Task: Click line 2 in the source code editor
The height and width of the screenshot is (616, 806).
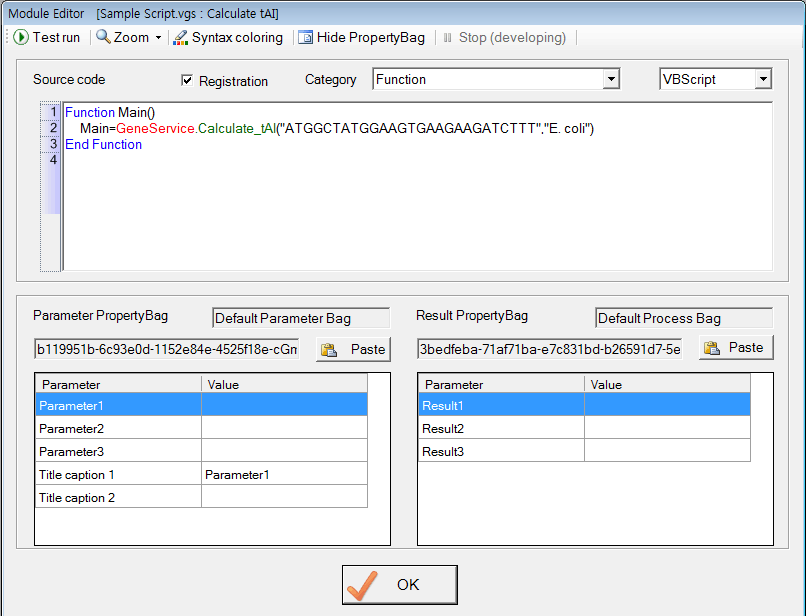Action: tap(330, 129)
